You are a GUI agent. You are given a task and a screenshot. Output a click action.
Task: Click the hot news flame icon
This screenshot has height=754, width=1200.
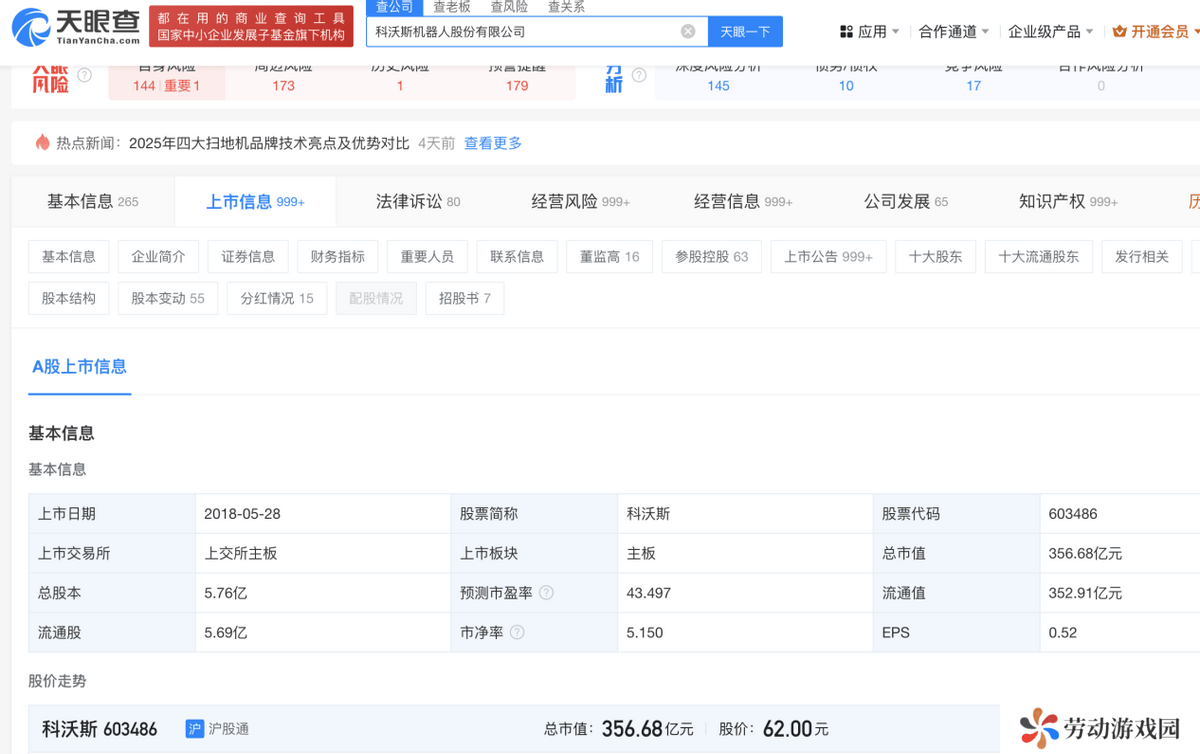42,143
